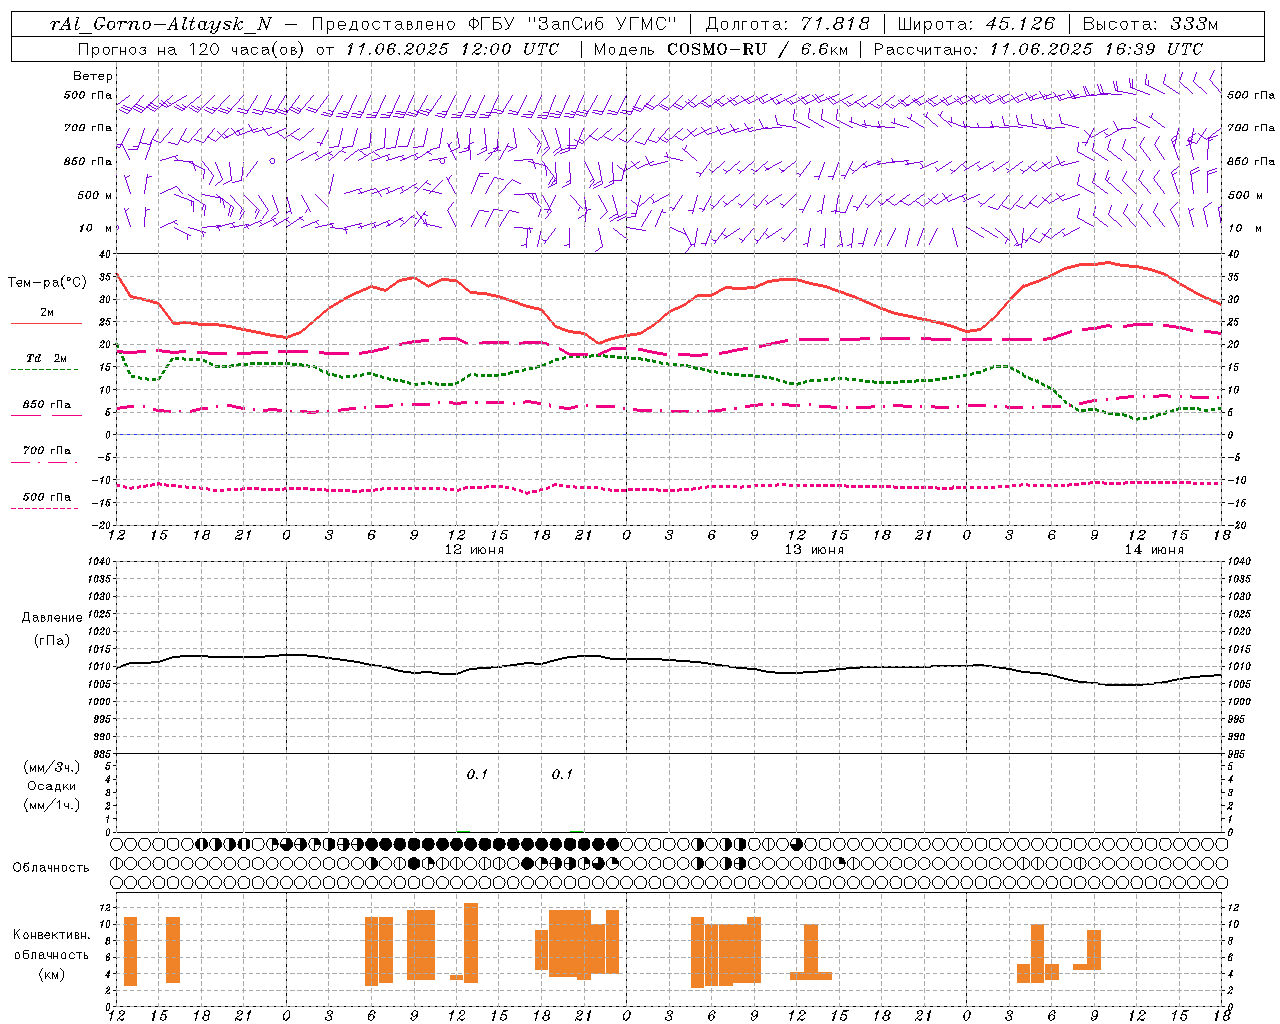Click the '10 м' label on left wind axis

pyautogui.click(x=96, y=228)
